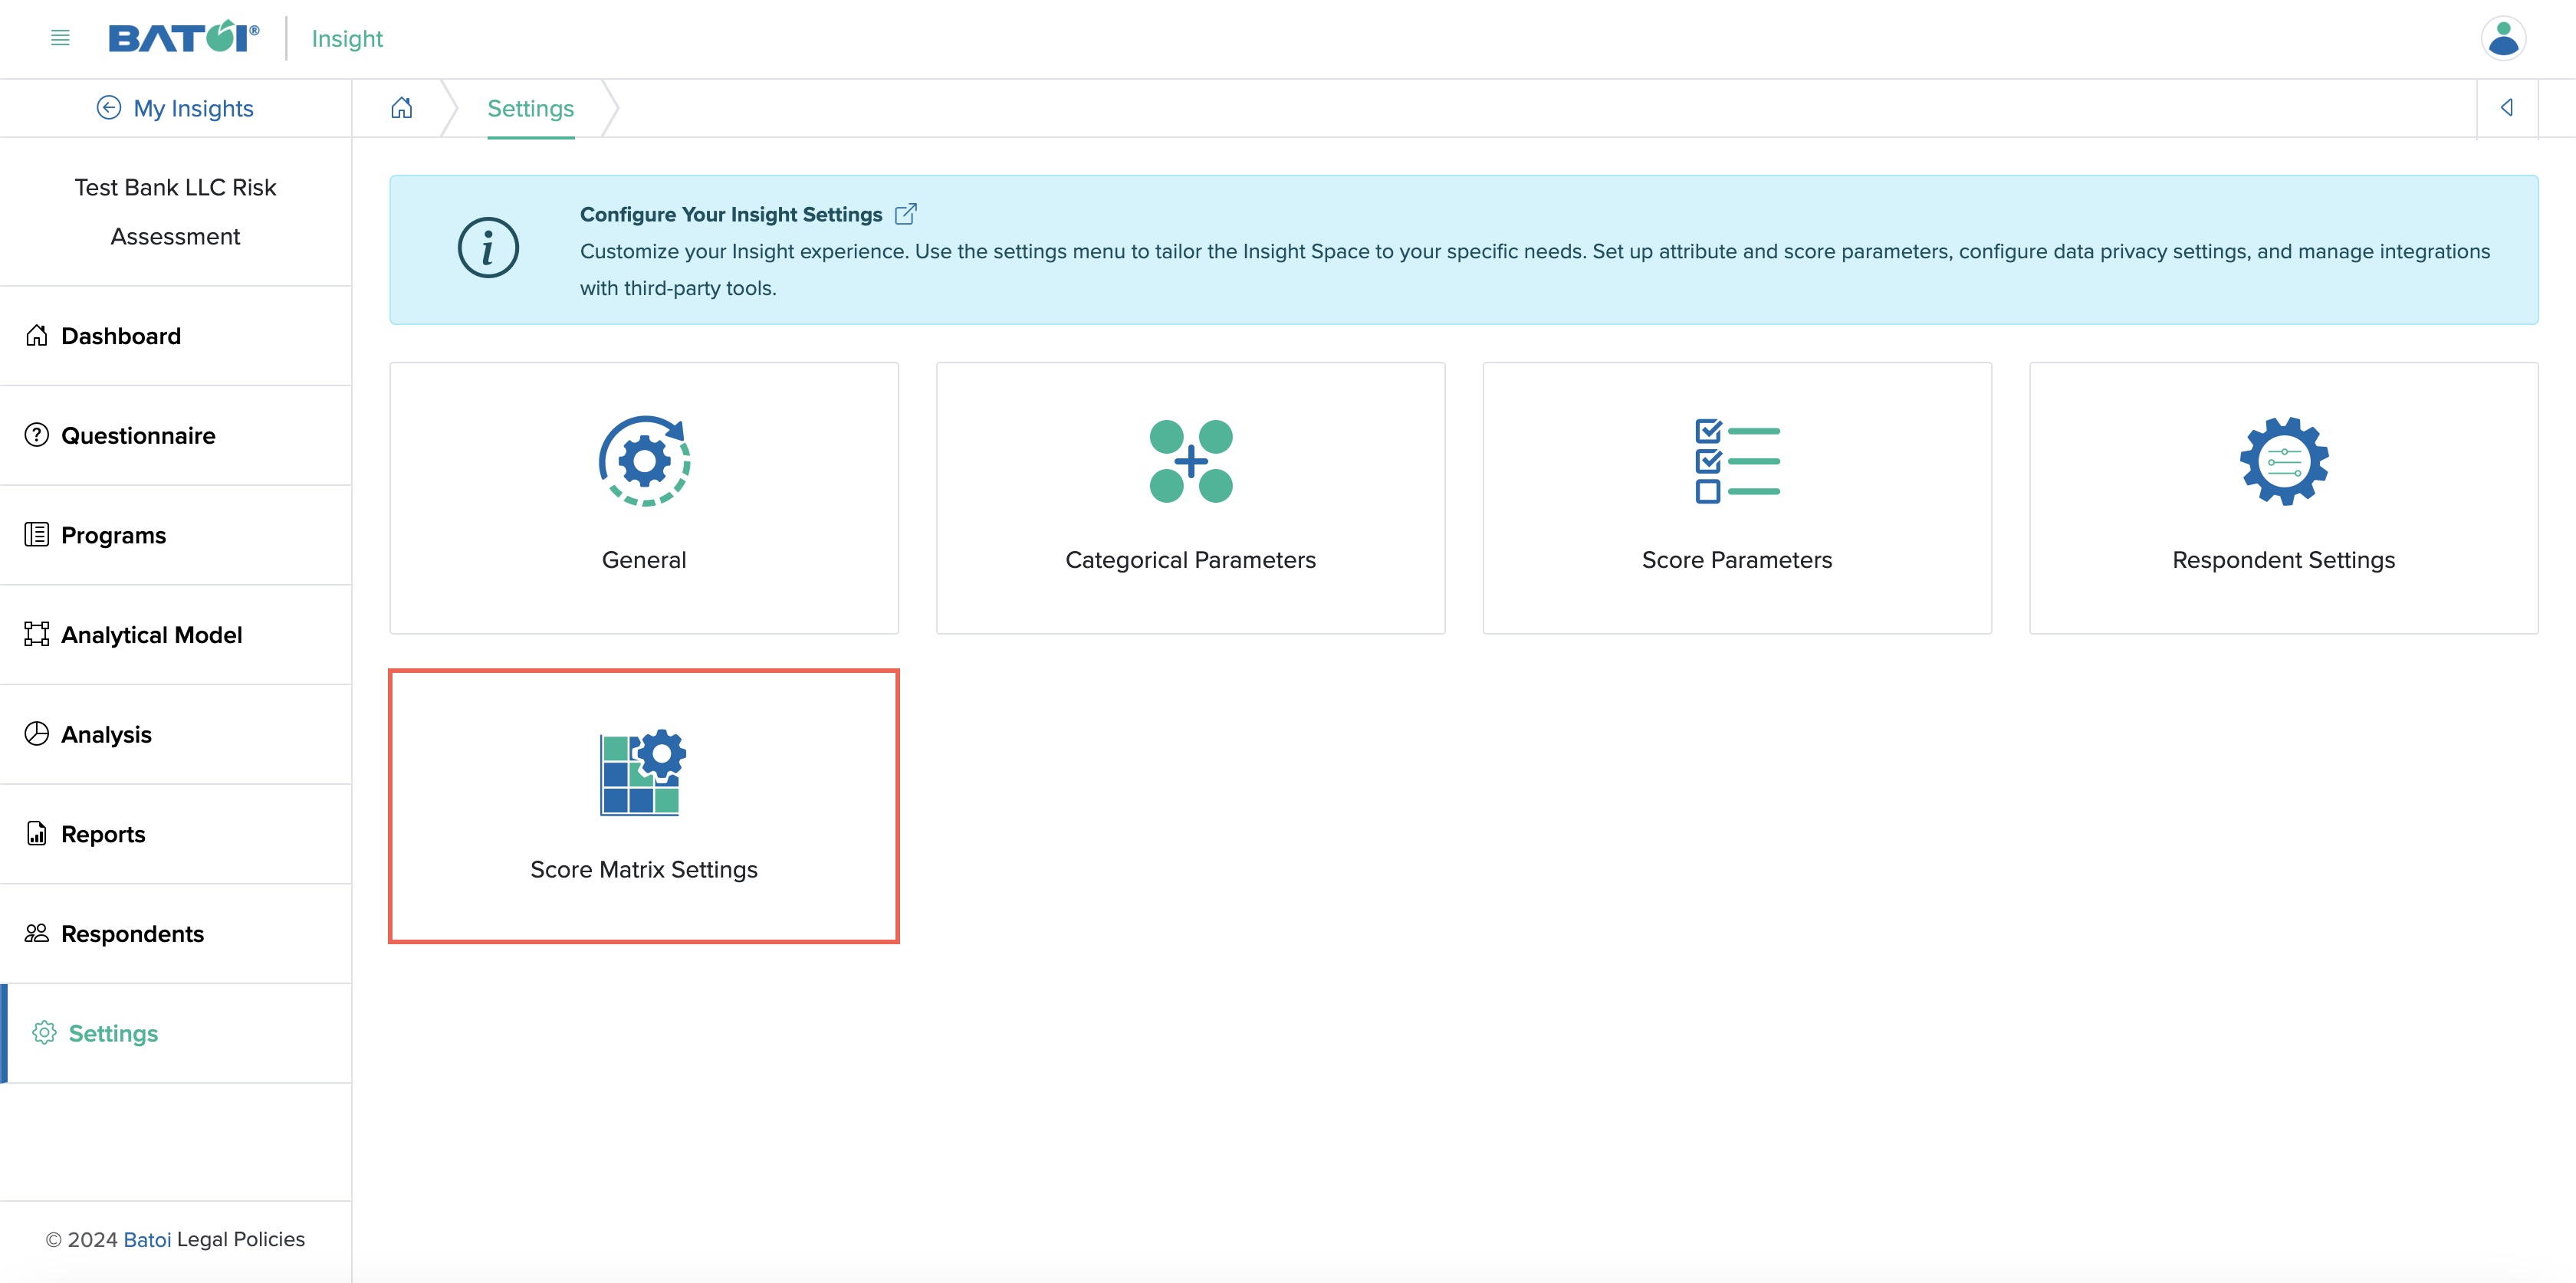This screenshot has height=1283, width=2576.
Task: Expand the sidebar navigation panel
Action: coord(58,38)
